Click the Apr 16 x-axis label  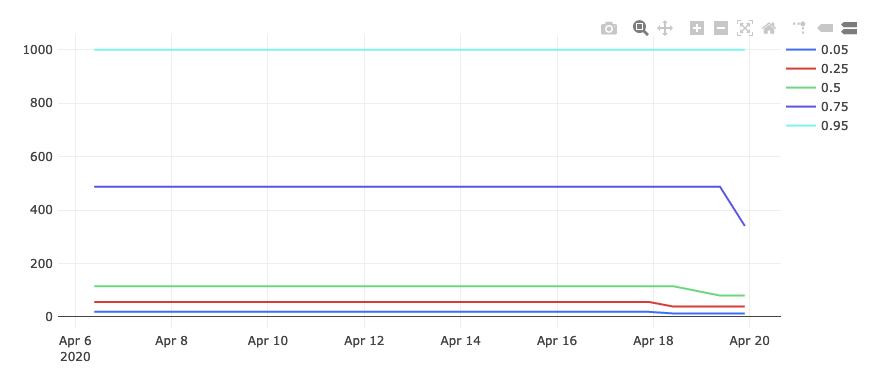(557, 340)
